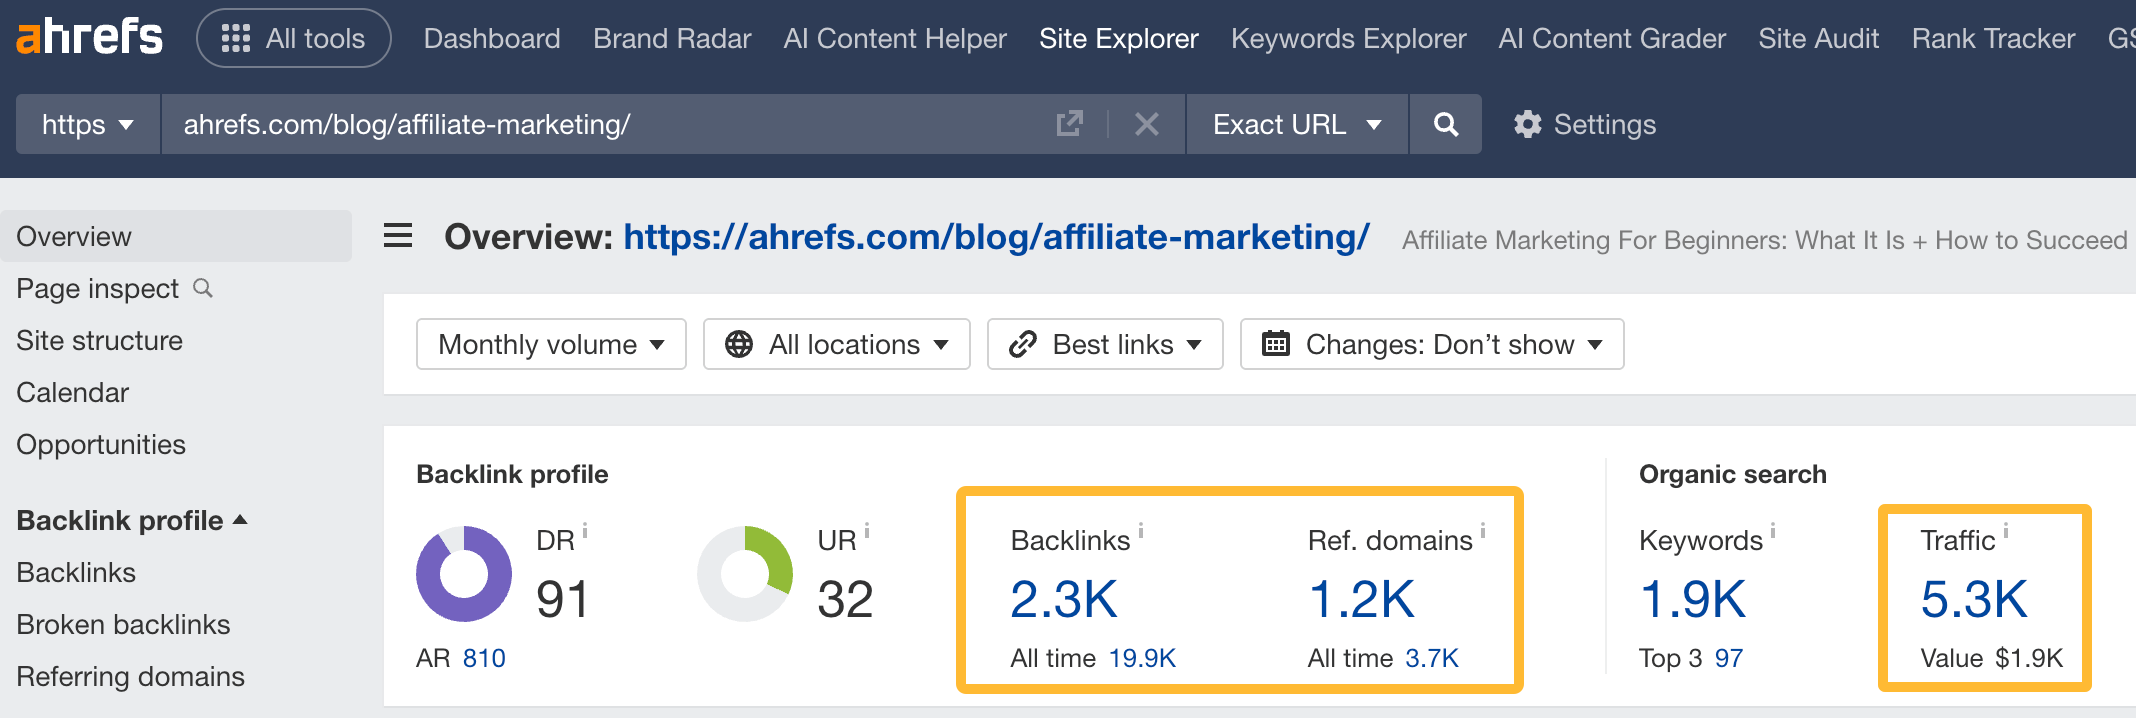Open AI Content Helper
Screen dimensions: 2136x718
(x=895, y=38)
